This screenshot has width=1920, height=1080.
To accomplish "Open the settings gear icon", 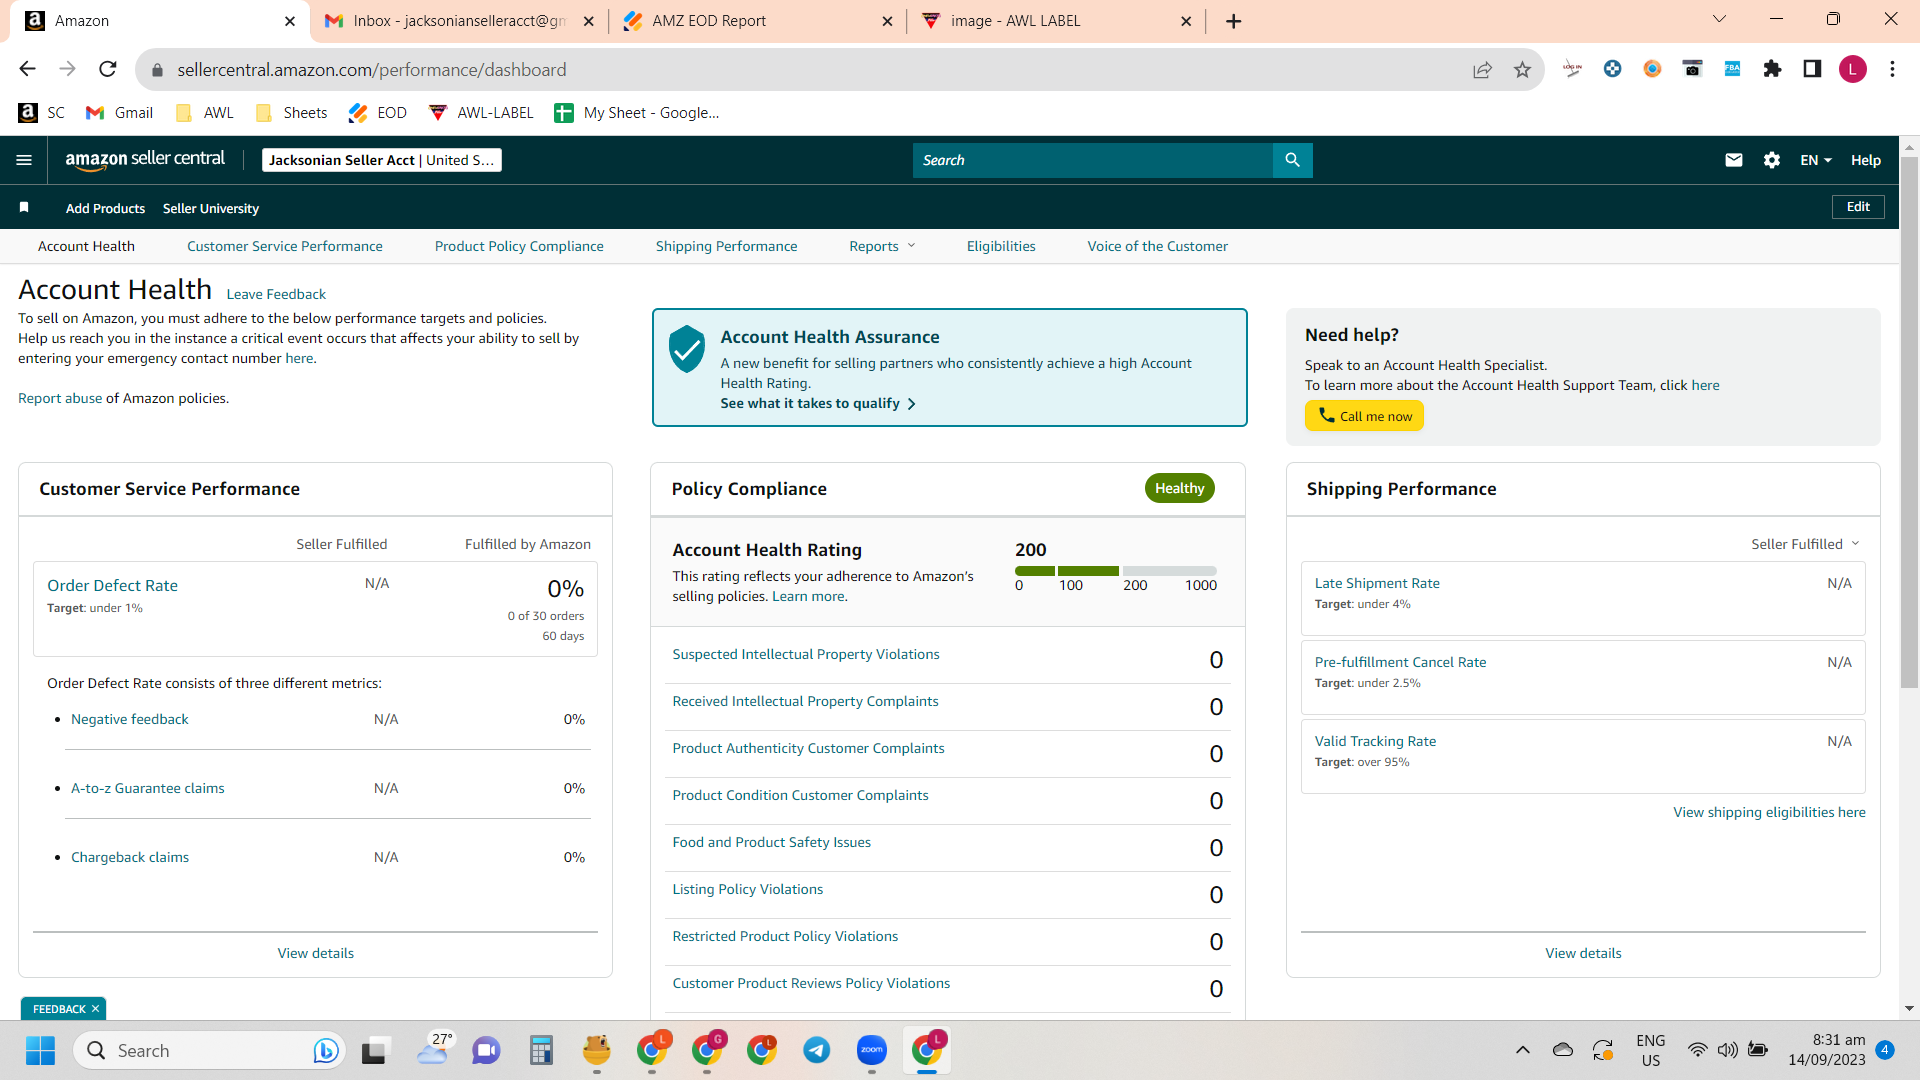I will [1771, 160].
